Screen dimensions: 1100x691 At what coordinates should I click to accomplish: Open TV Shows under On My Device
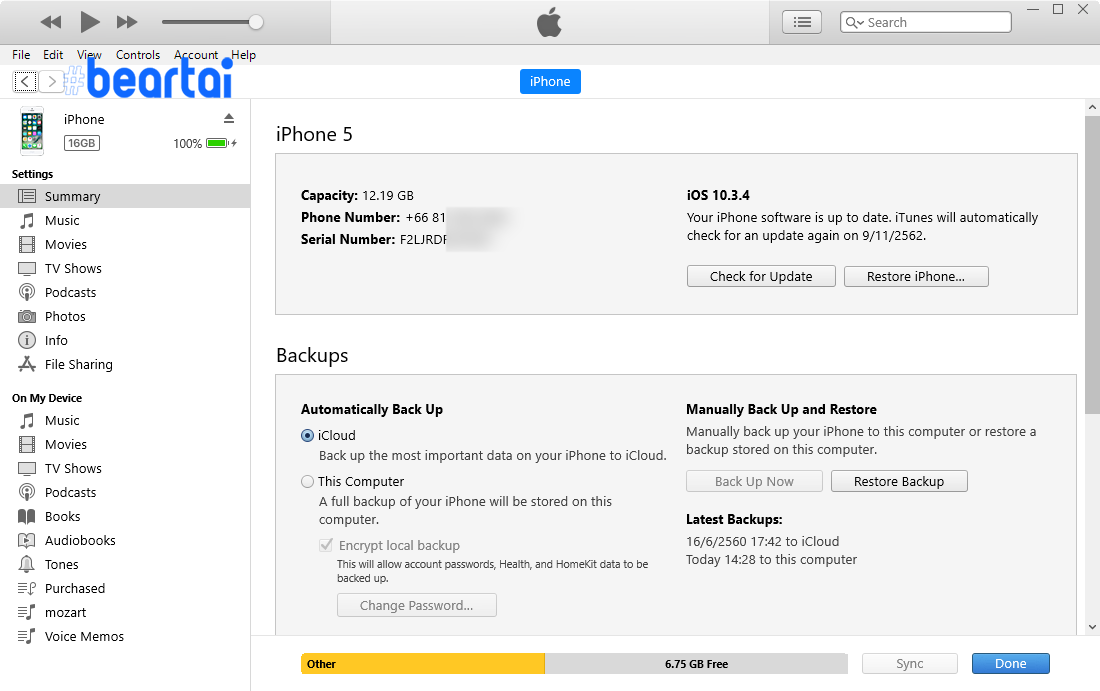pos(125,468)
